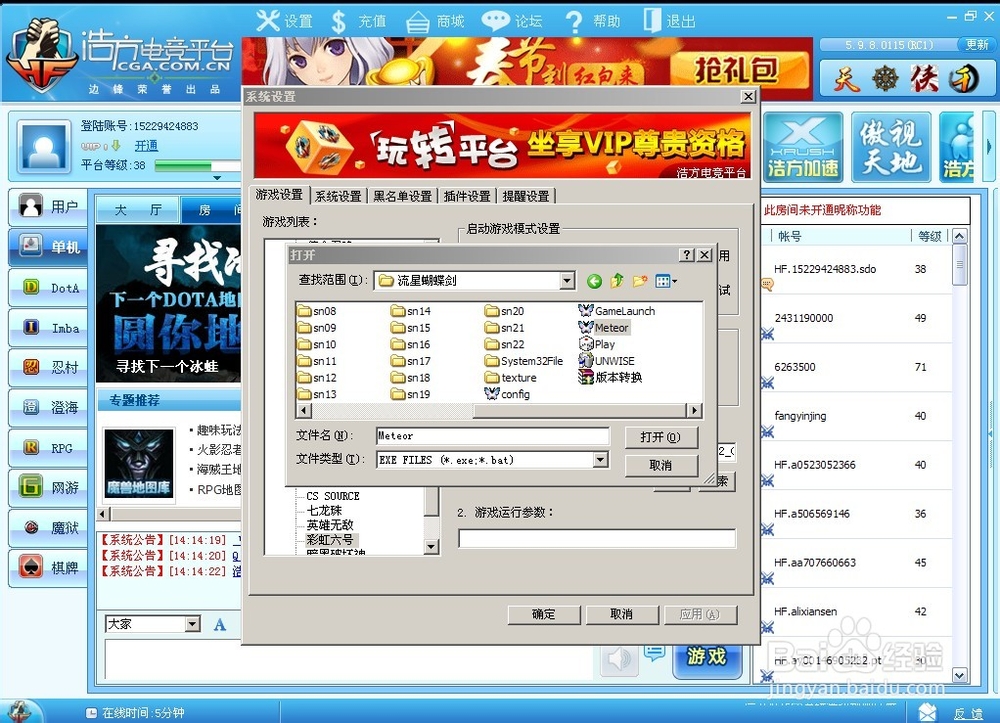Click the speaker sound icon near 游戏 button

tap(619, 660)
